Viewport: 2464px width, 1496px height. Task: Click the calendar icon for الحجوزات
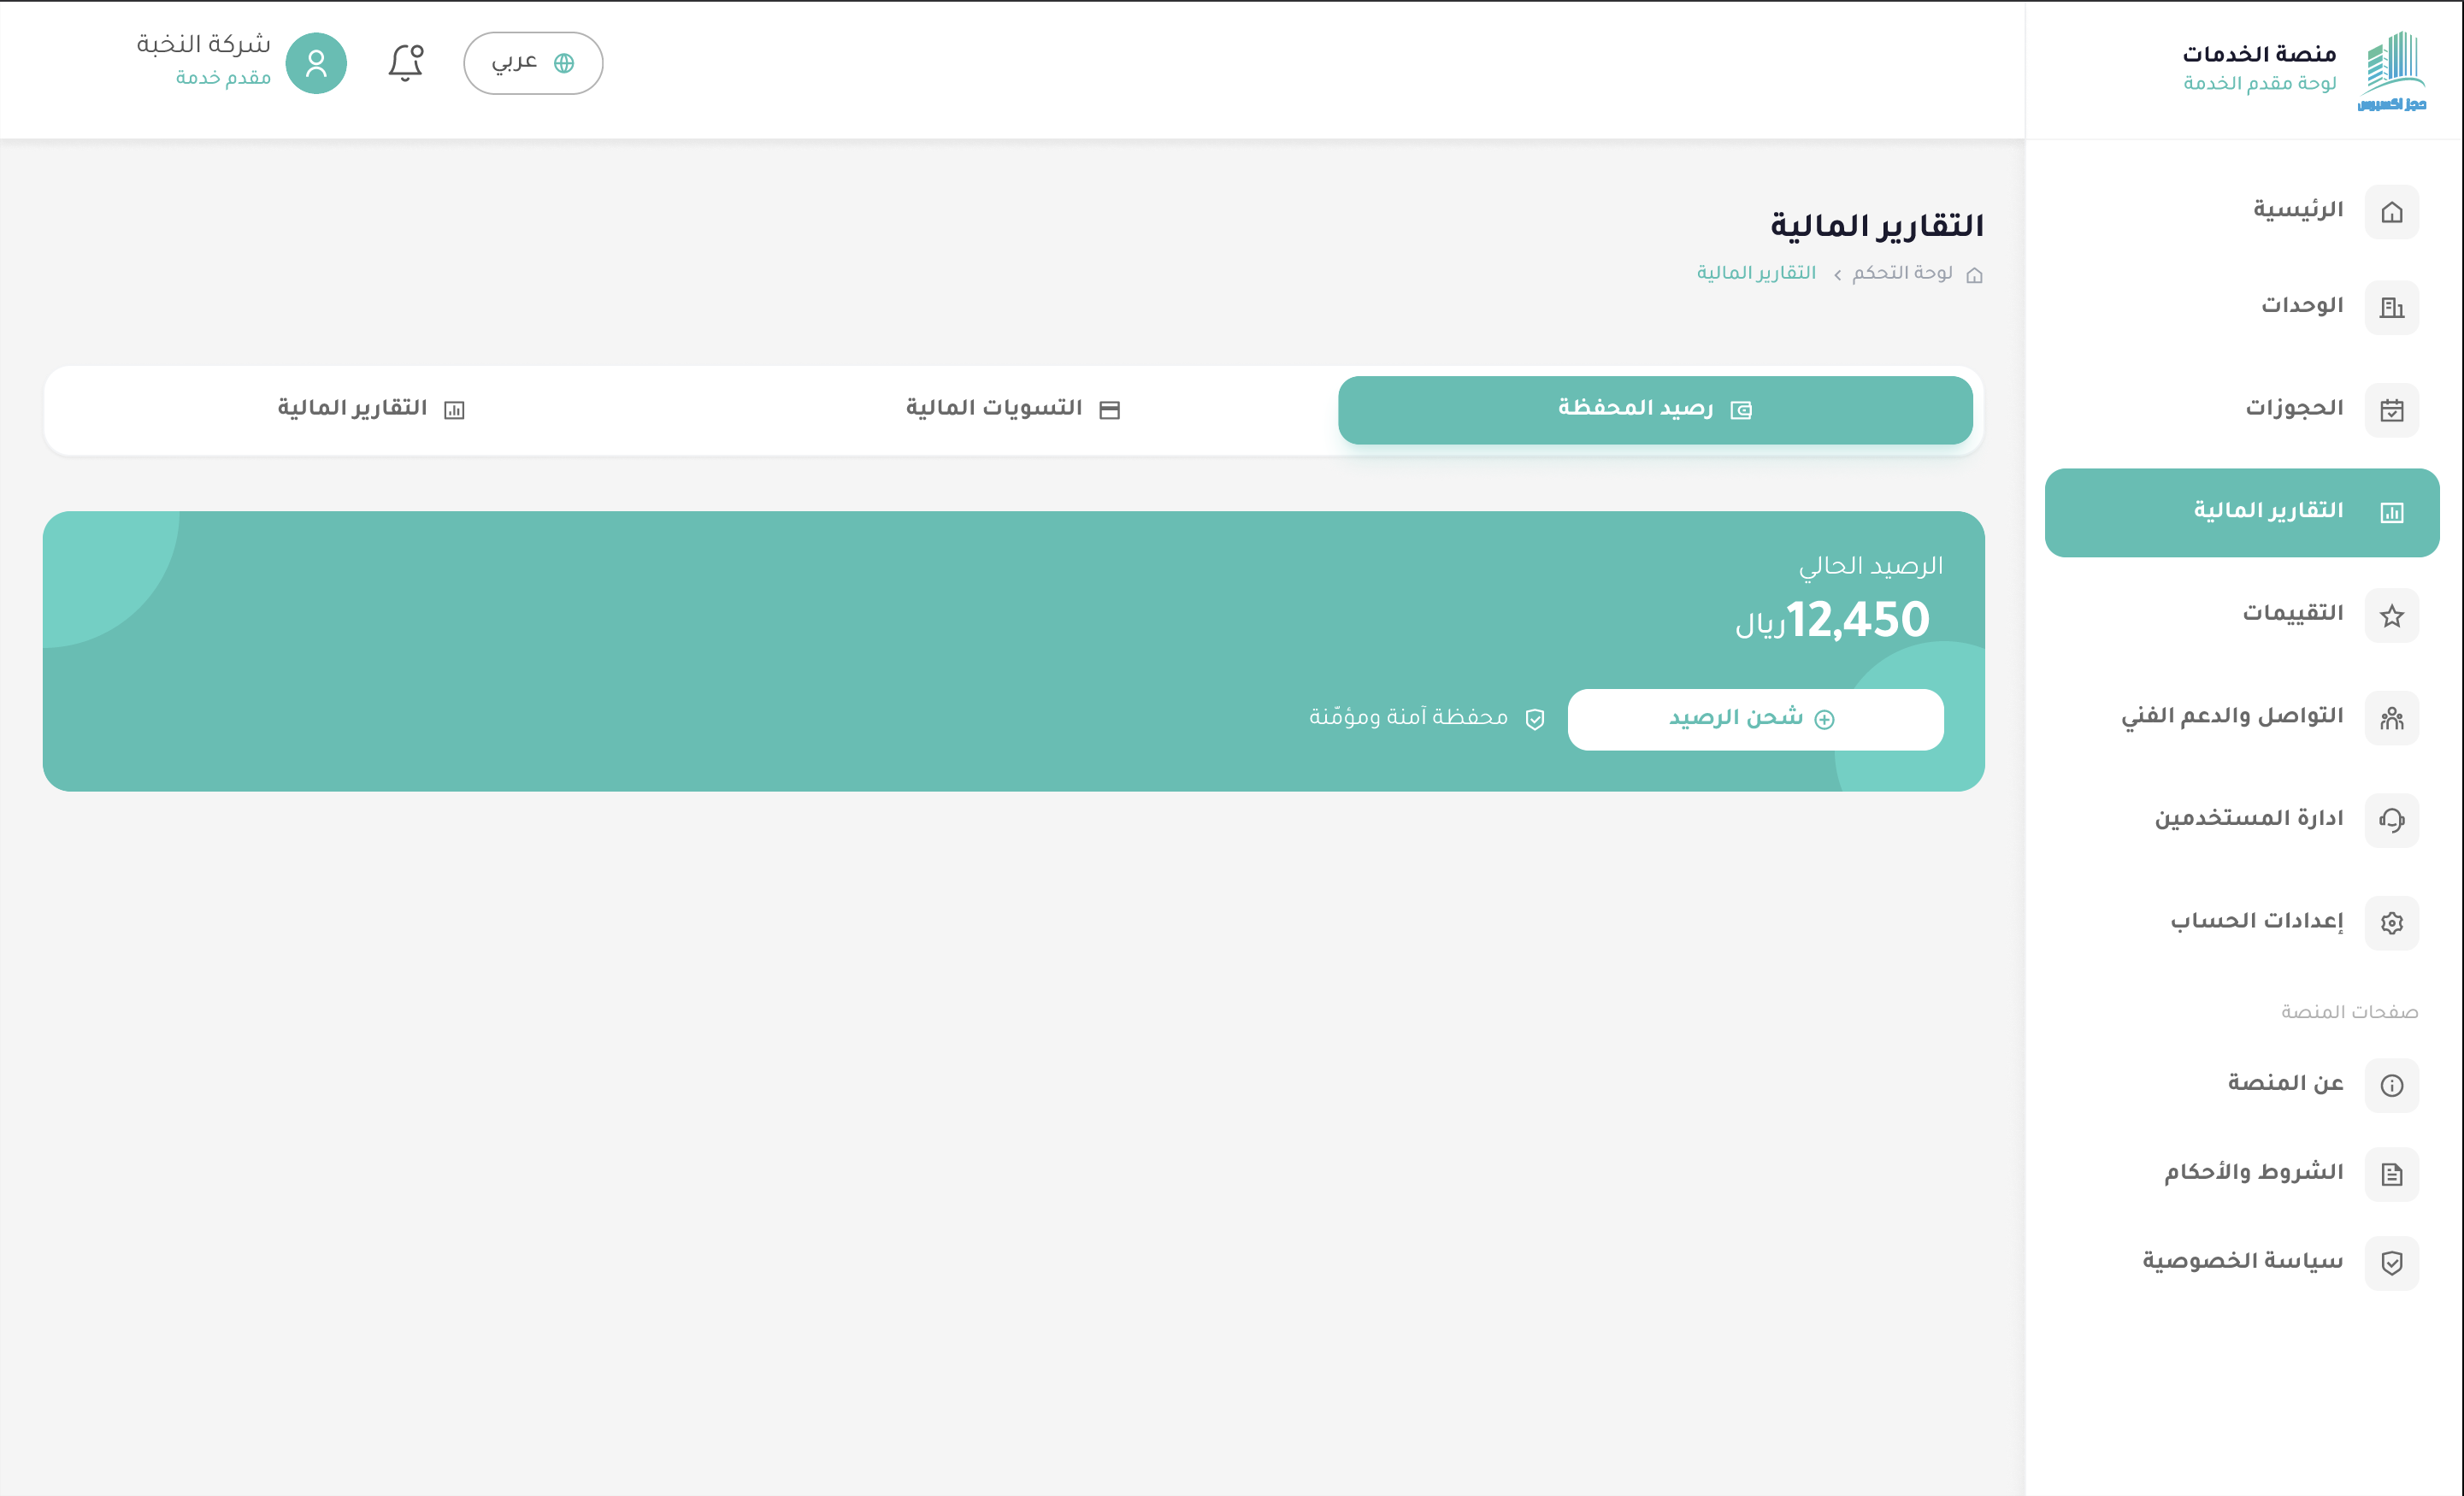(2391, 410)
